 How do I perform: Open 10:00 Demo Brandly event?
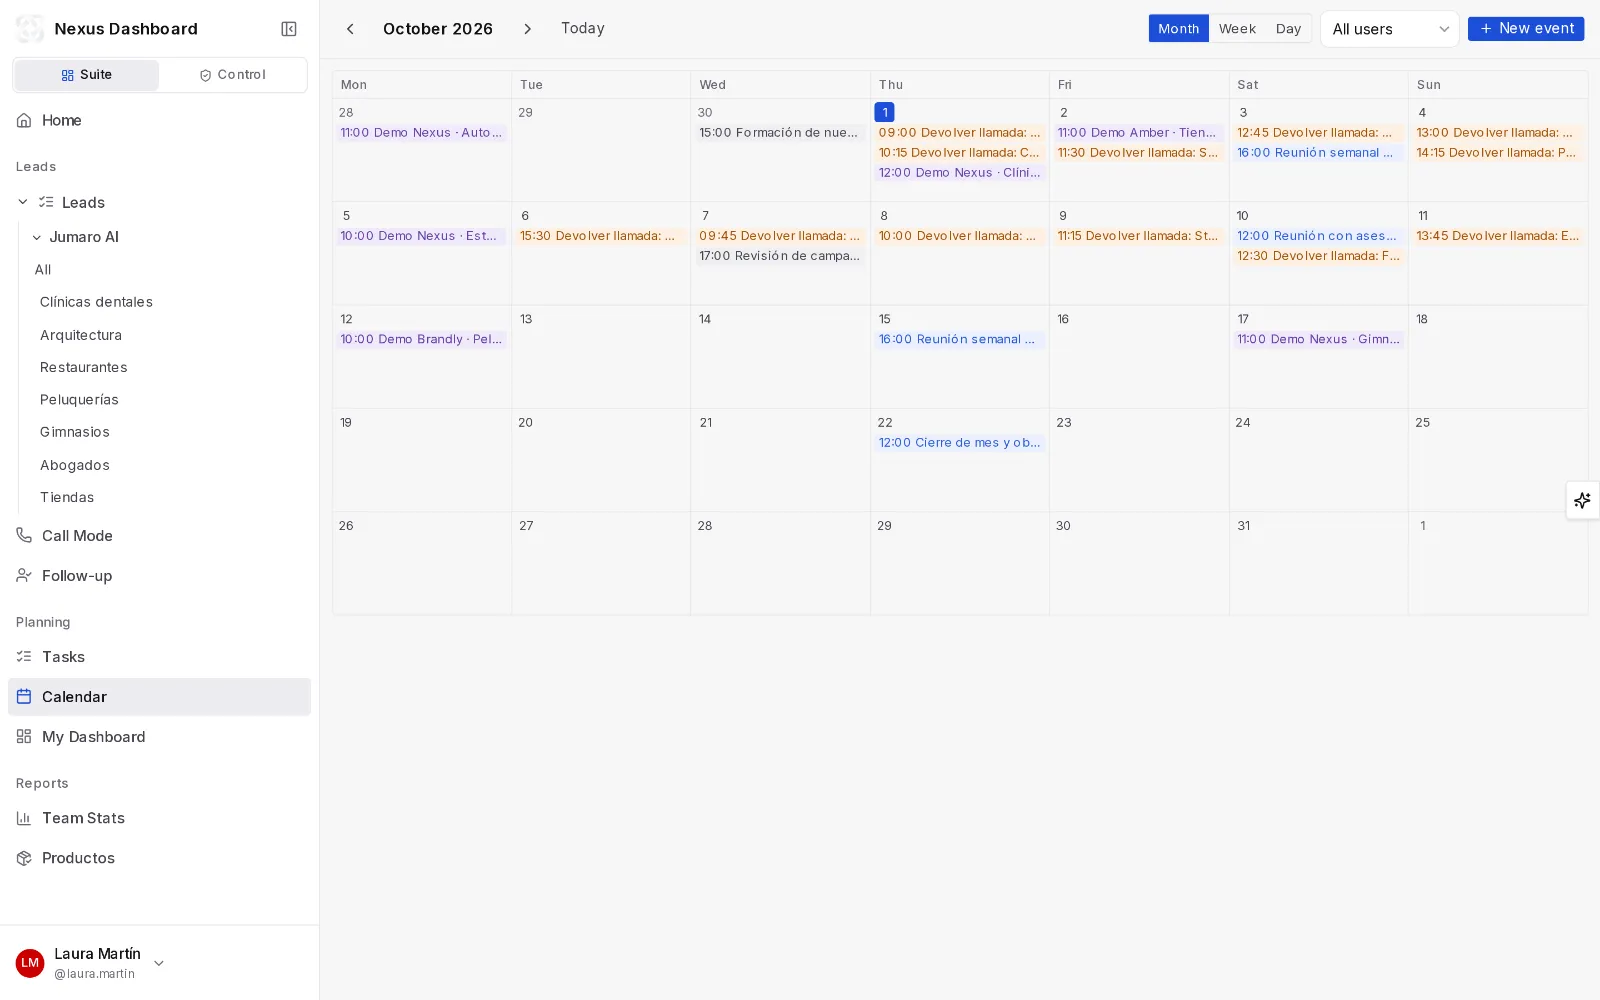tap(421, 340)
